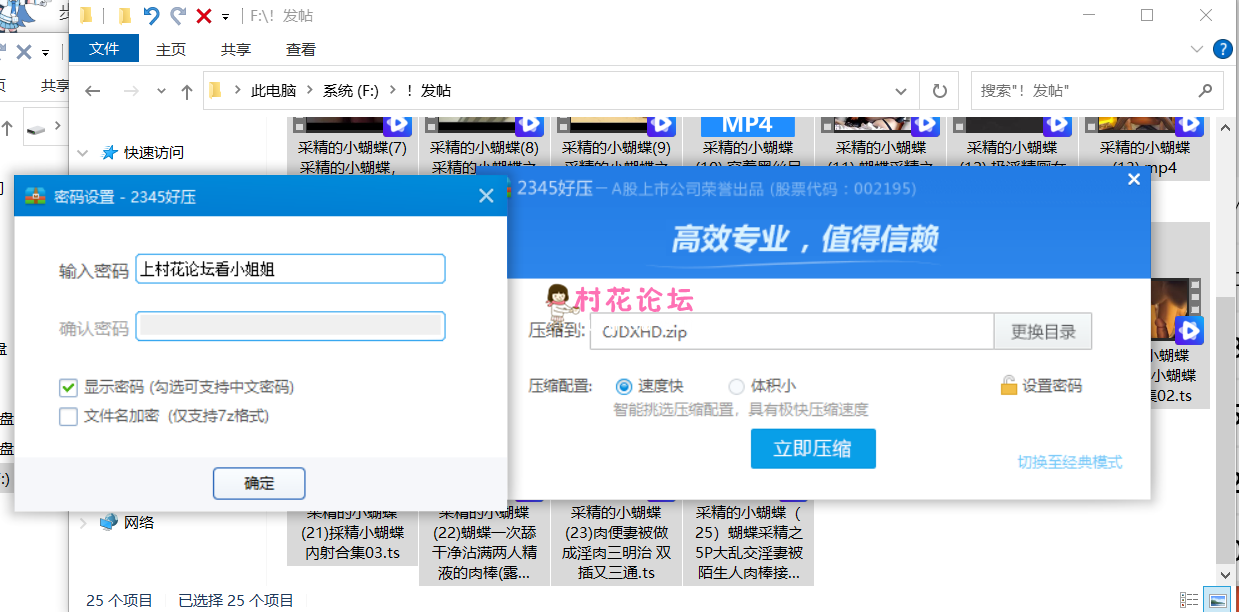Open the 文件 ribbon tab
Viewport: 1239px width, 612px height.
104,48
